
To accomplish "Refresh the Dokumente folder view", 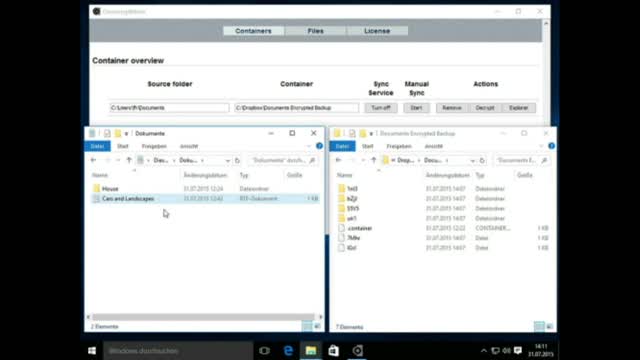I will (237, 161).
